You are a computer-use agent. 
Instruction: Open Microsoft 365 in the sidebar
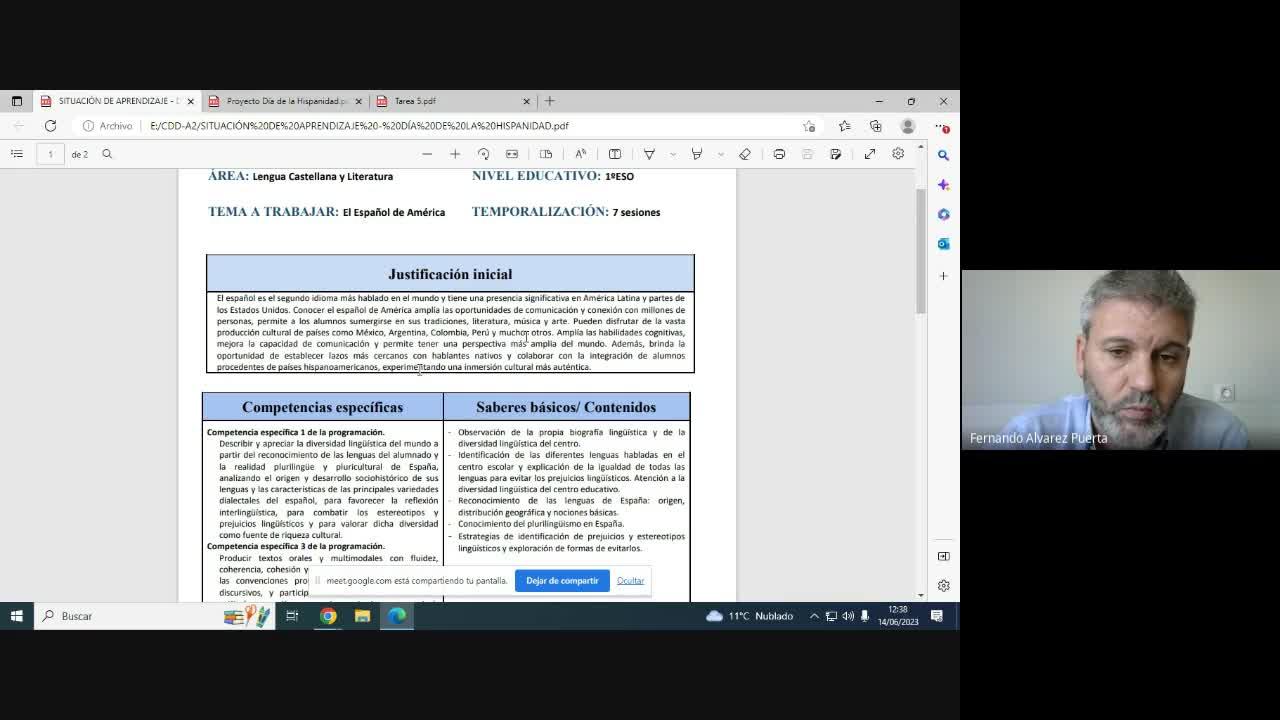tap(943, 214)
